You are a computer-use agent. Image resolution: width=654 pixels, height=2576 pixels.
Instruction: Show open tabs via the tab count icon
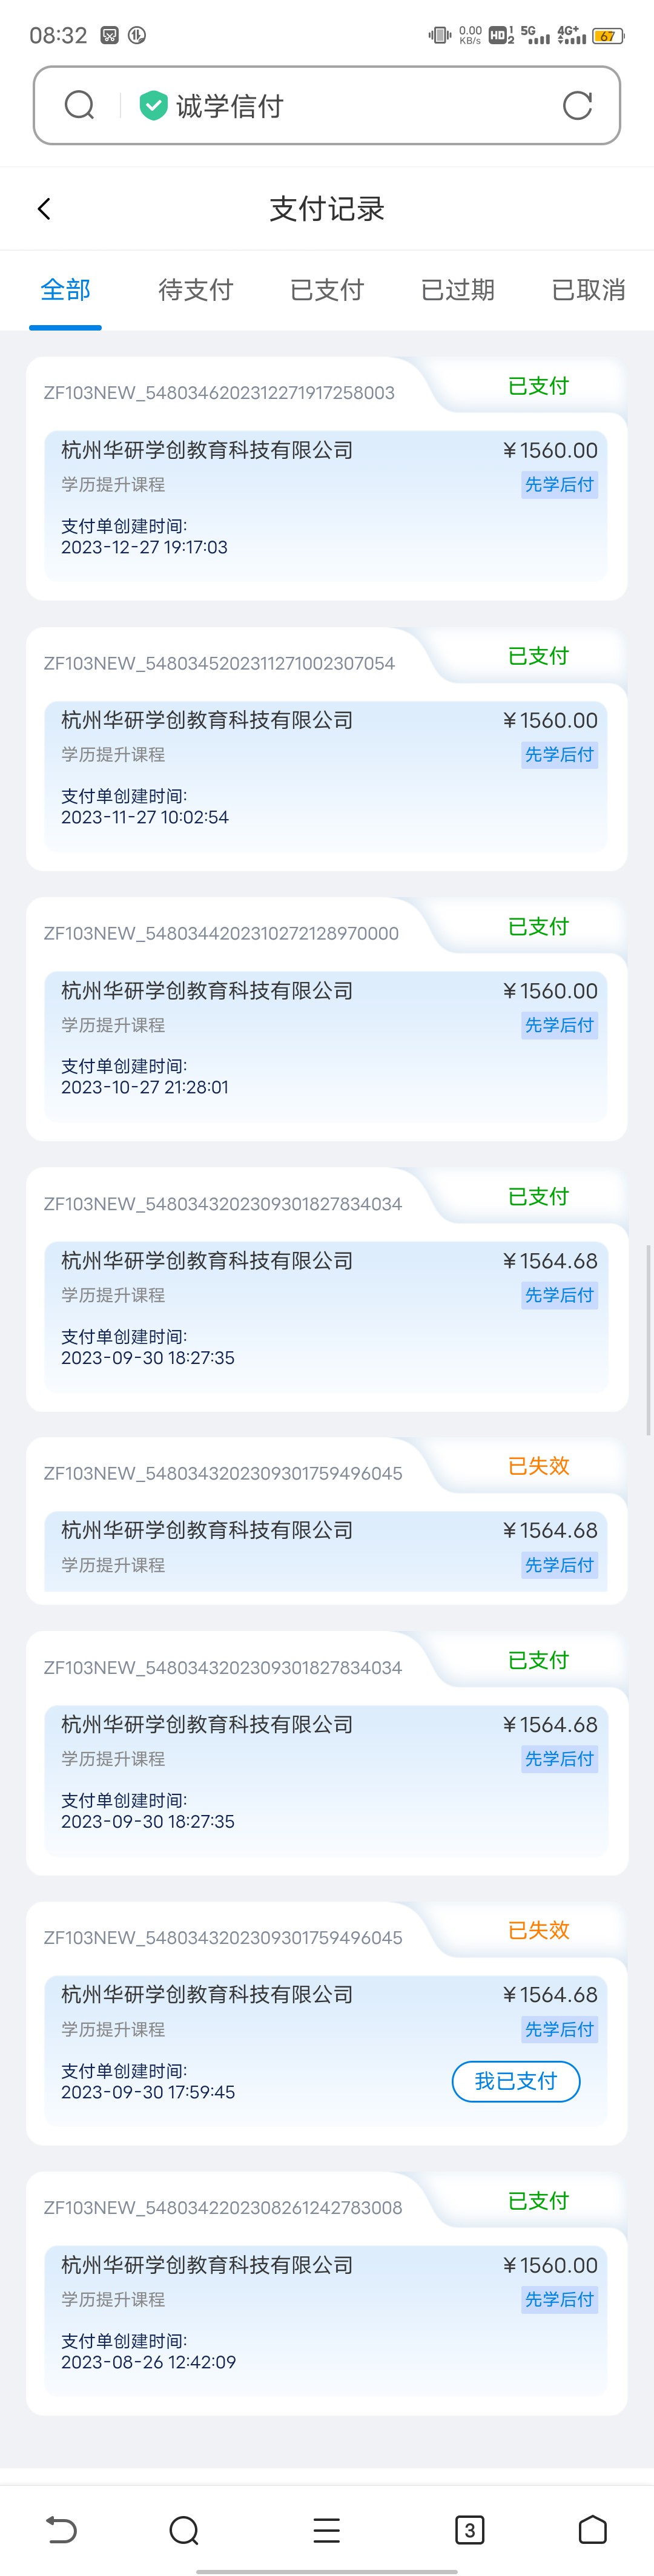(469, 2529)
